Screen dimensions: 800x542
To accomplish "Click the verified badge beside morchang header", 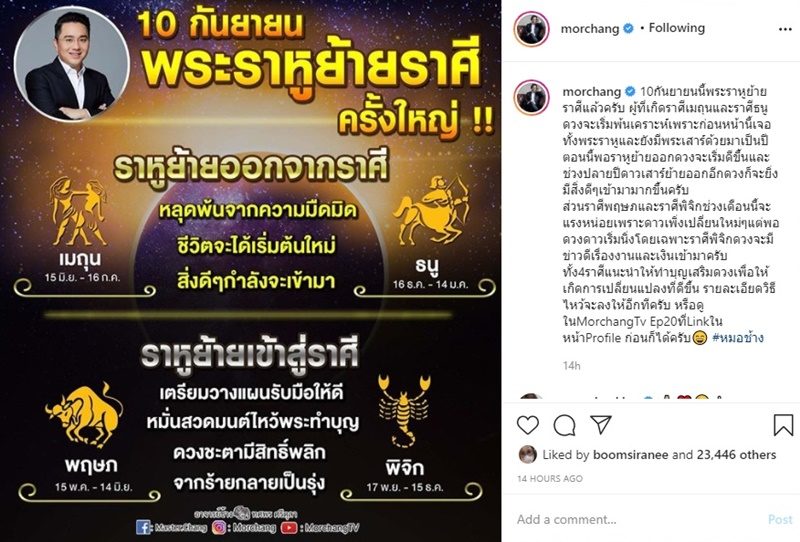I will pos(628,29).
